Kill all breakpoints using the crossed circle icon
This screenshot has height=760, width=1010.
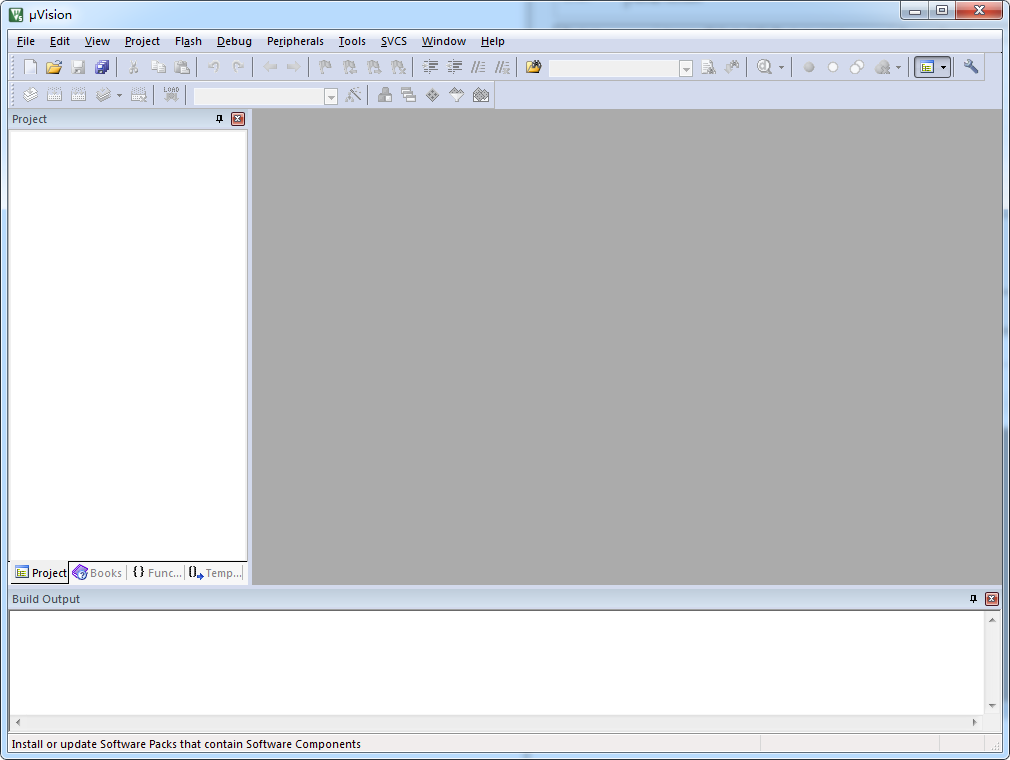pos(882,67)
